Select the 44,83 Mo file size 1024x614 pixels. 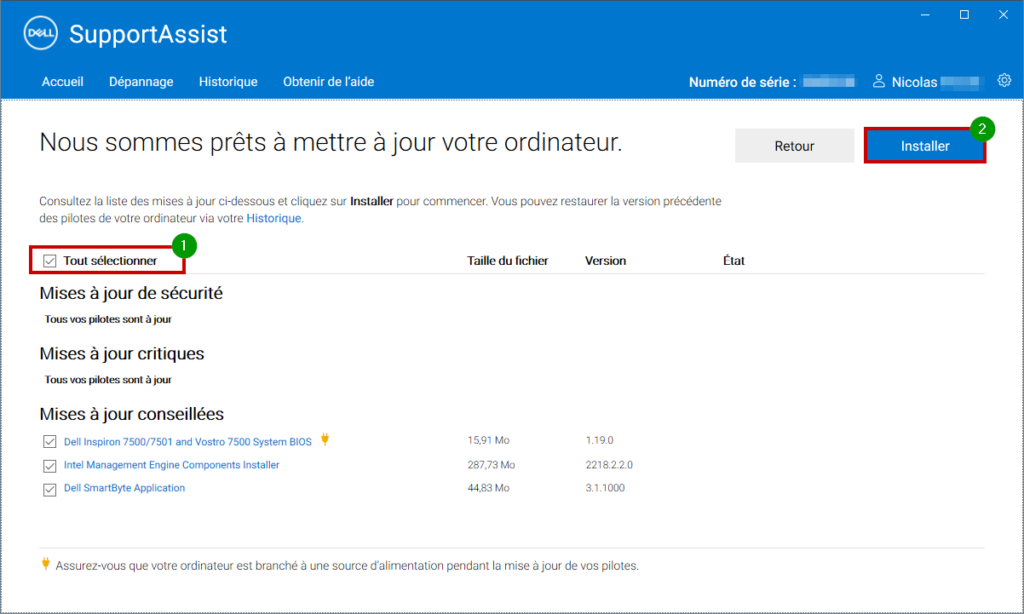point(488,488)
